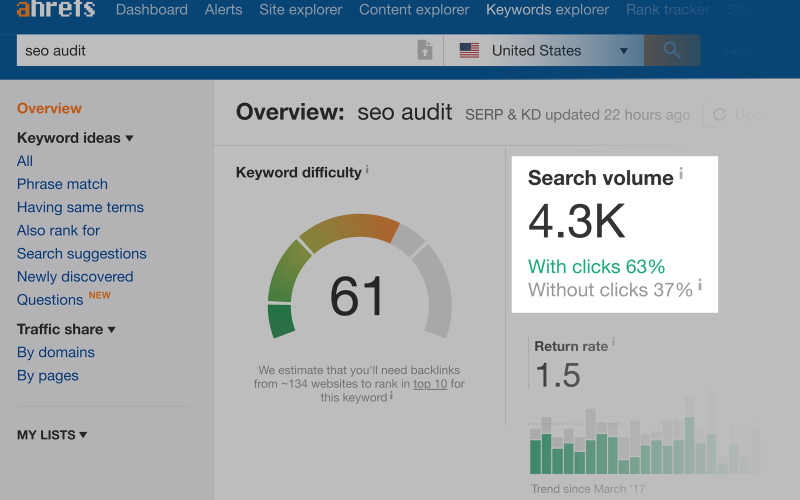Go to Content explorer in top navigation
800x500 pixels.
[x=414, y=10]
